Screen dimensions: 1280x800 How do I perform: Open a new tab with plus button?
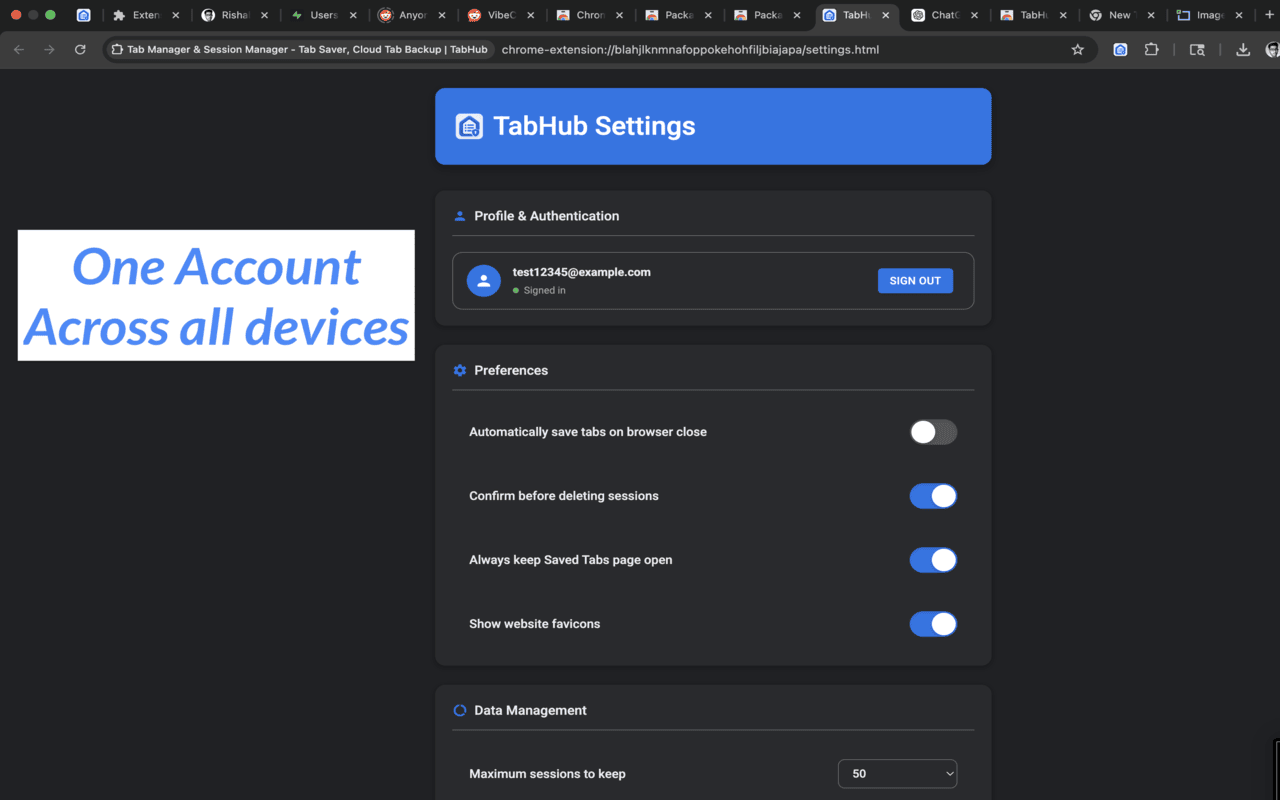click(1269, 15)
